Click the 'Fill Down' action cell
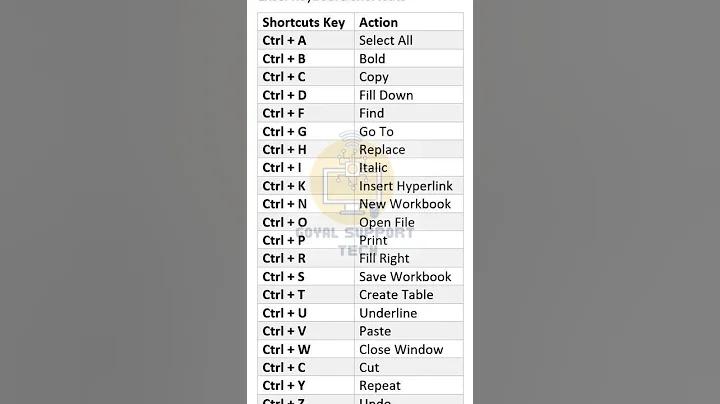Image resolution: width=720 pixels, height=404 pixels. coord(409,95)
